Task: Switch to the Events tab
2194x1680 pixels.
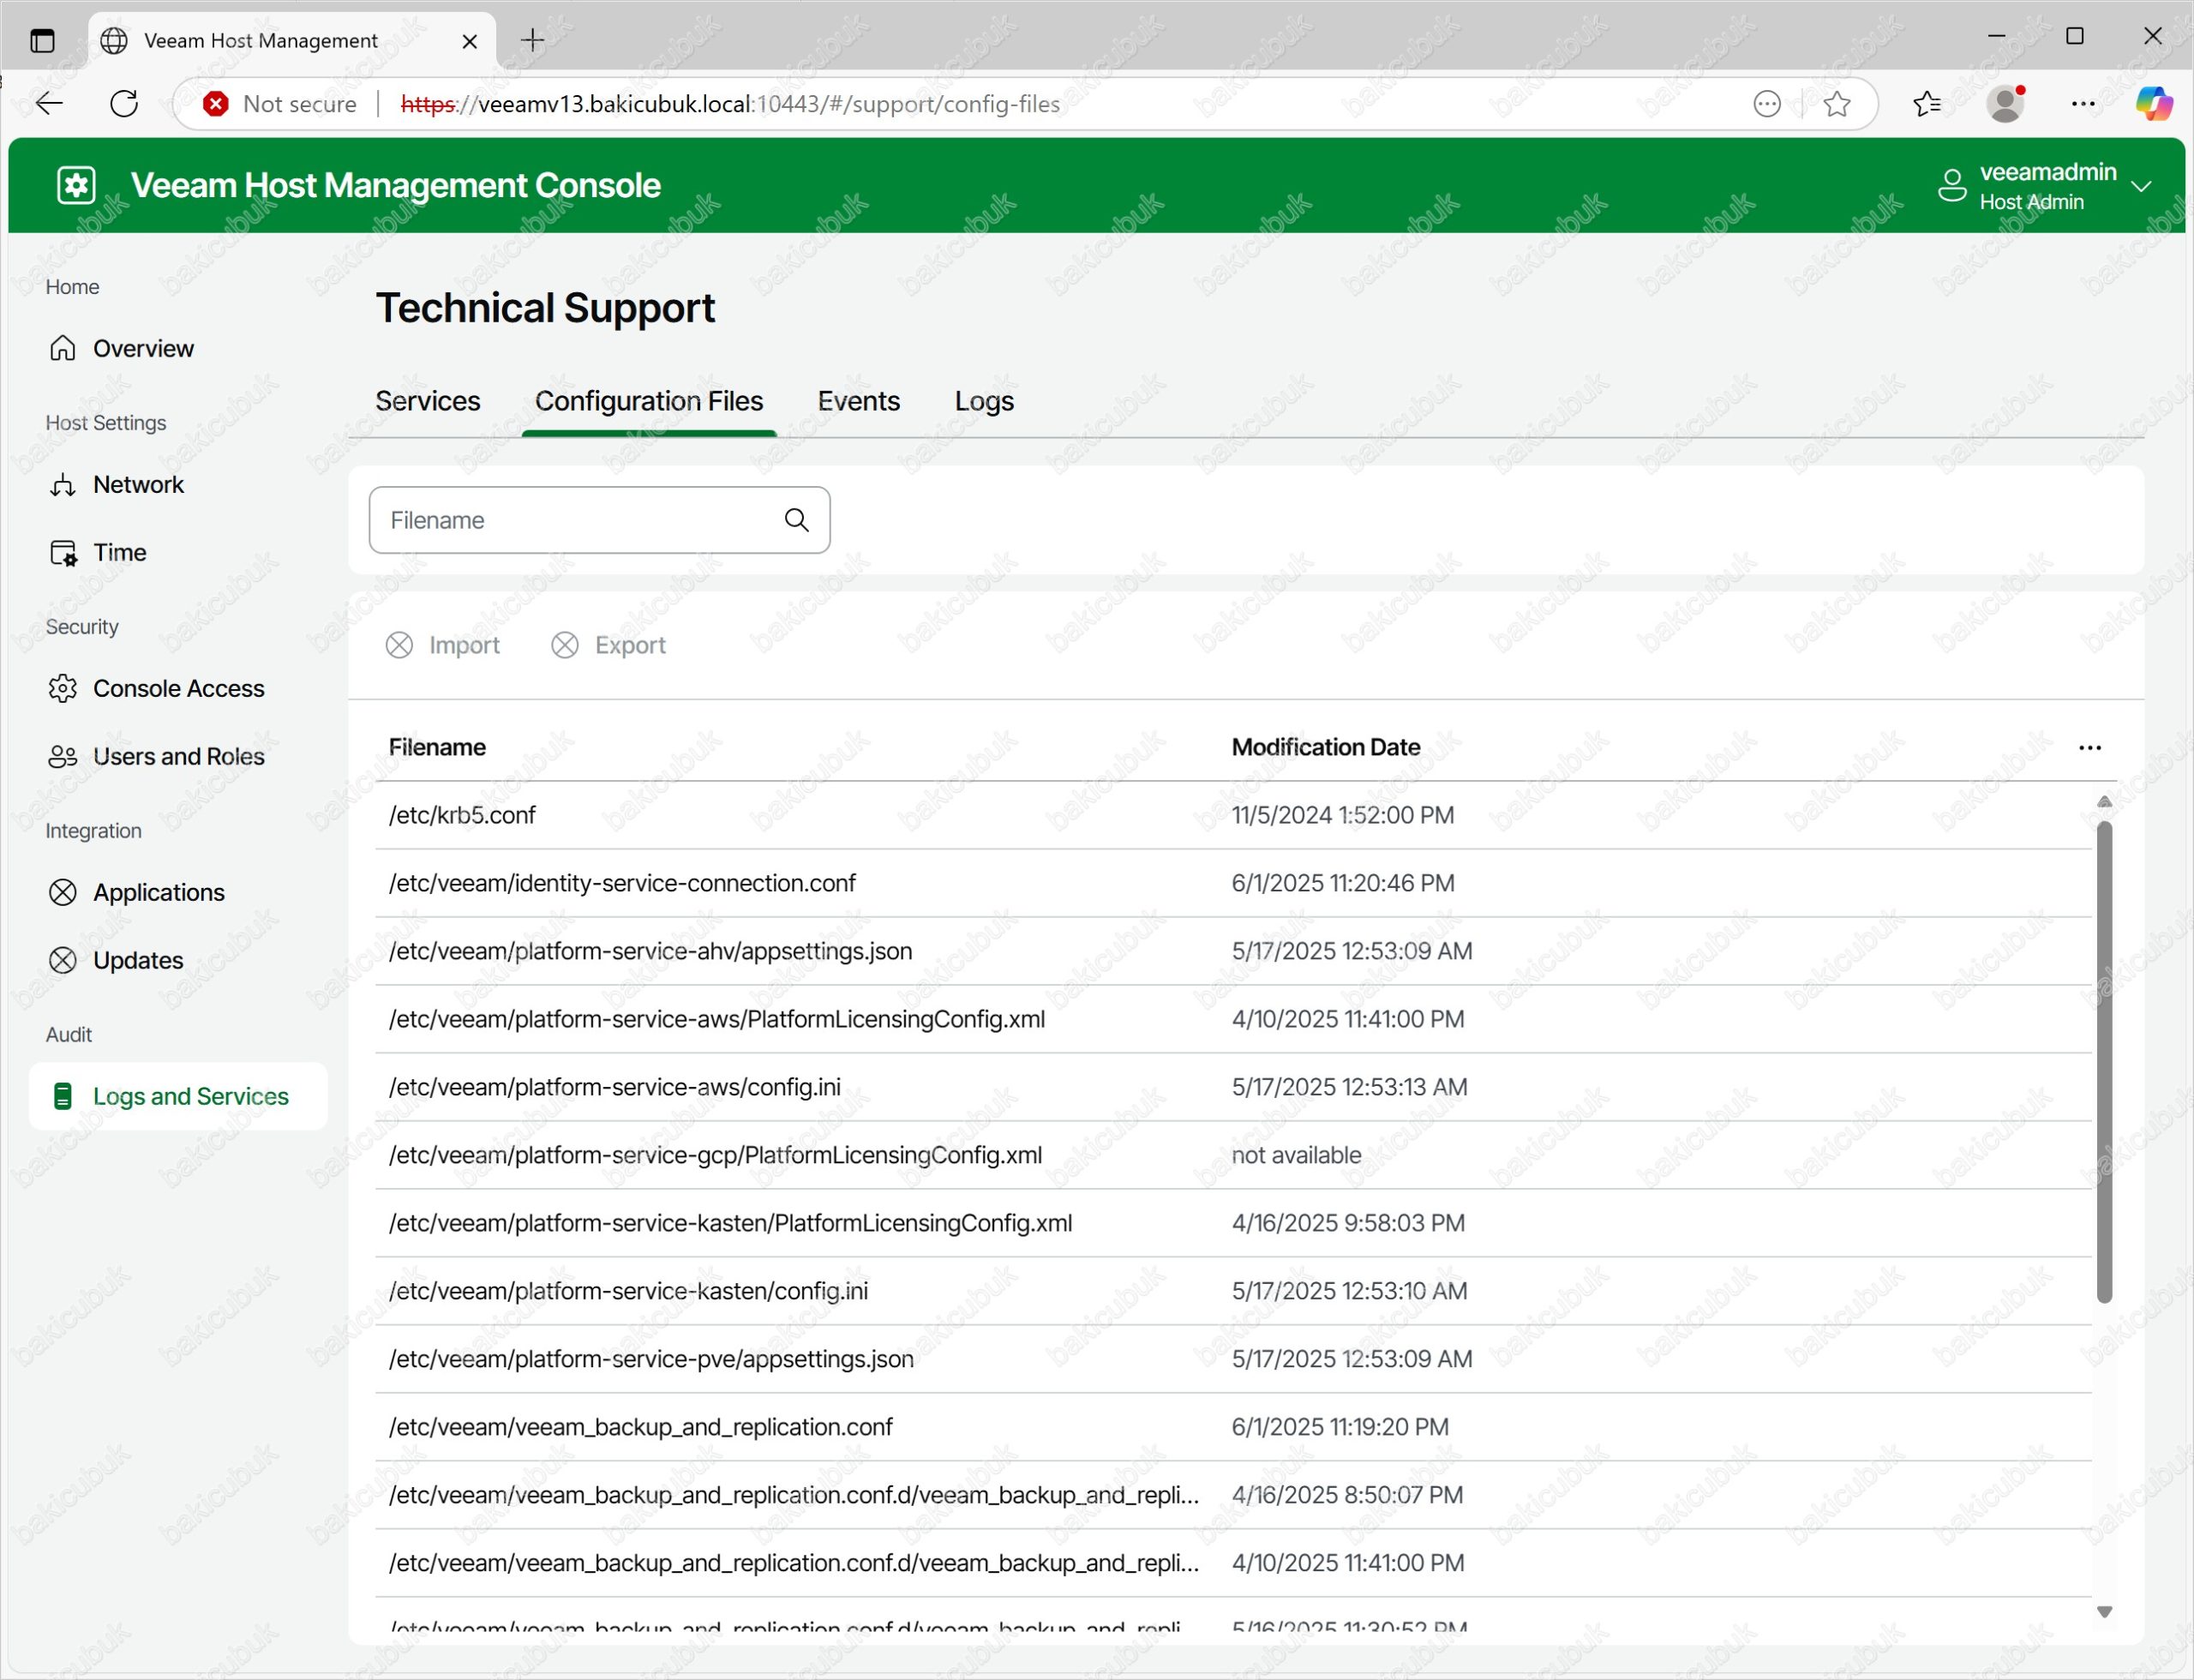Action: (x=858, y=401)
